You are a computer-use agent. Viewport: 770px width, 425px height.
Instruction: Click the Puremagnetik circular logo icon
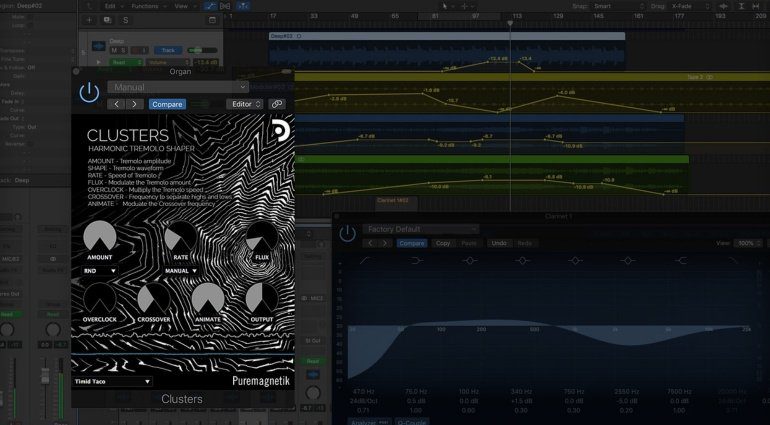281,131
